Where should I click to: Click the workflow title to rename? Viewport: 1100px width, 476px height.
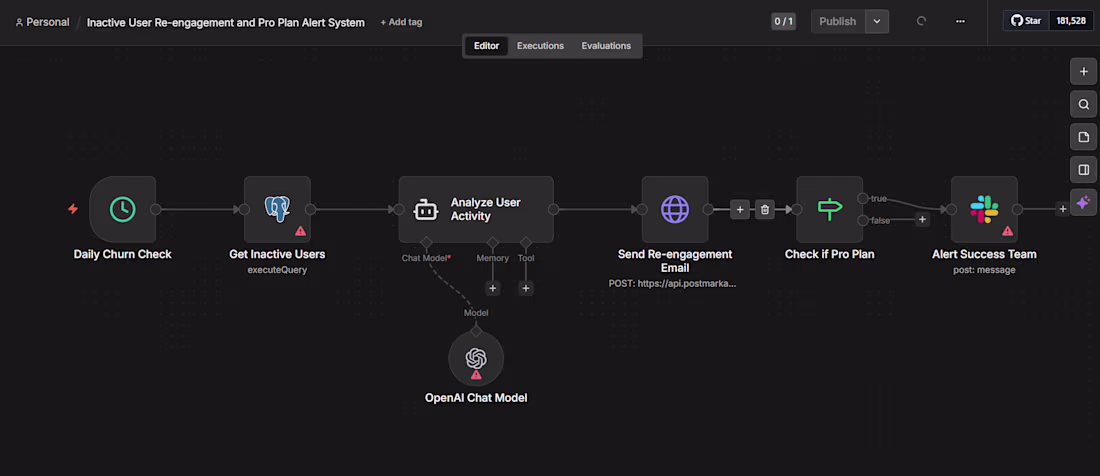click(226, 22)
